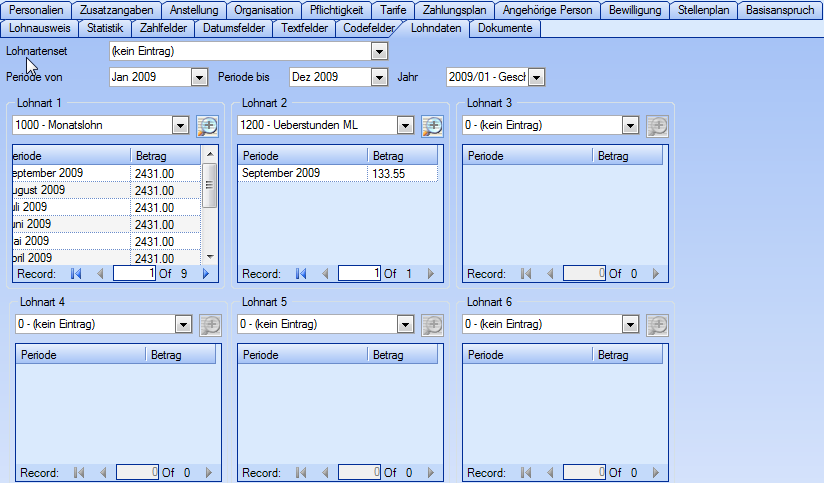Switch to the Anstellung tab

click(x=194, y=10)
